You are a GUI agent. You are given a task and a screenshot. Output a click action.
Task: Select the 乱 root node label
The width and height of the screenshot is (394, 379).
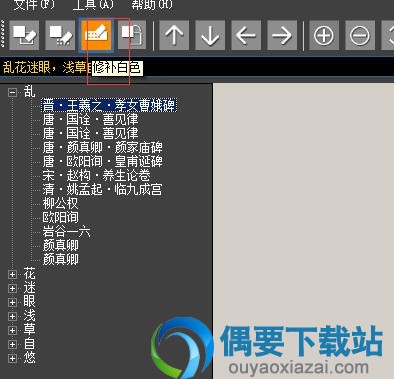click(29, 92)
